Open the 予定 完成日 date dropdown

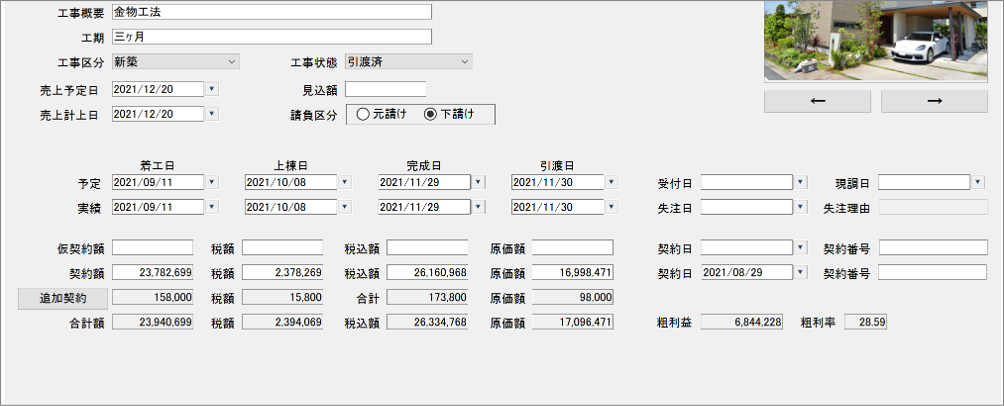pos(478,183)
